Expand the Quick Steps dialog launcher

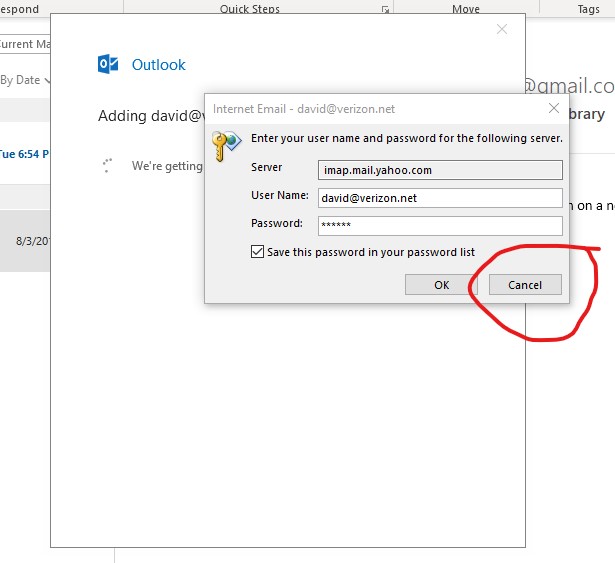click(x=385, y=9)
